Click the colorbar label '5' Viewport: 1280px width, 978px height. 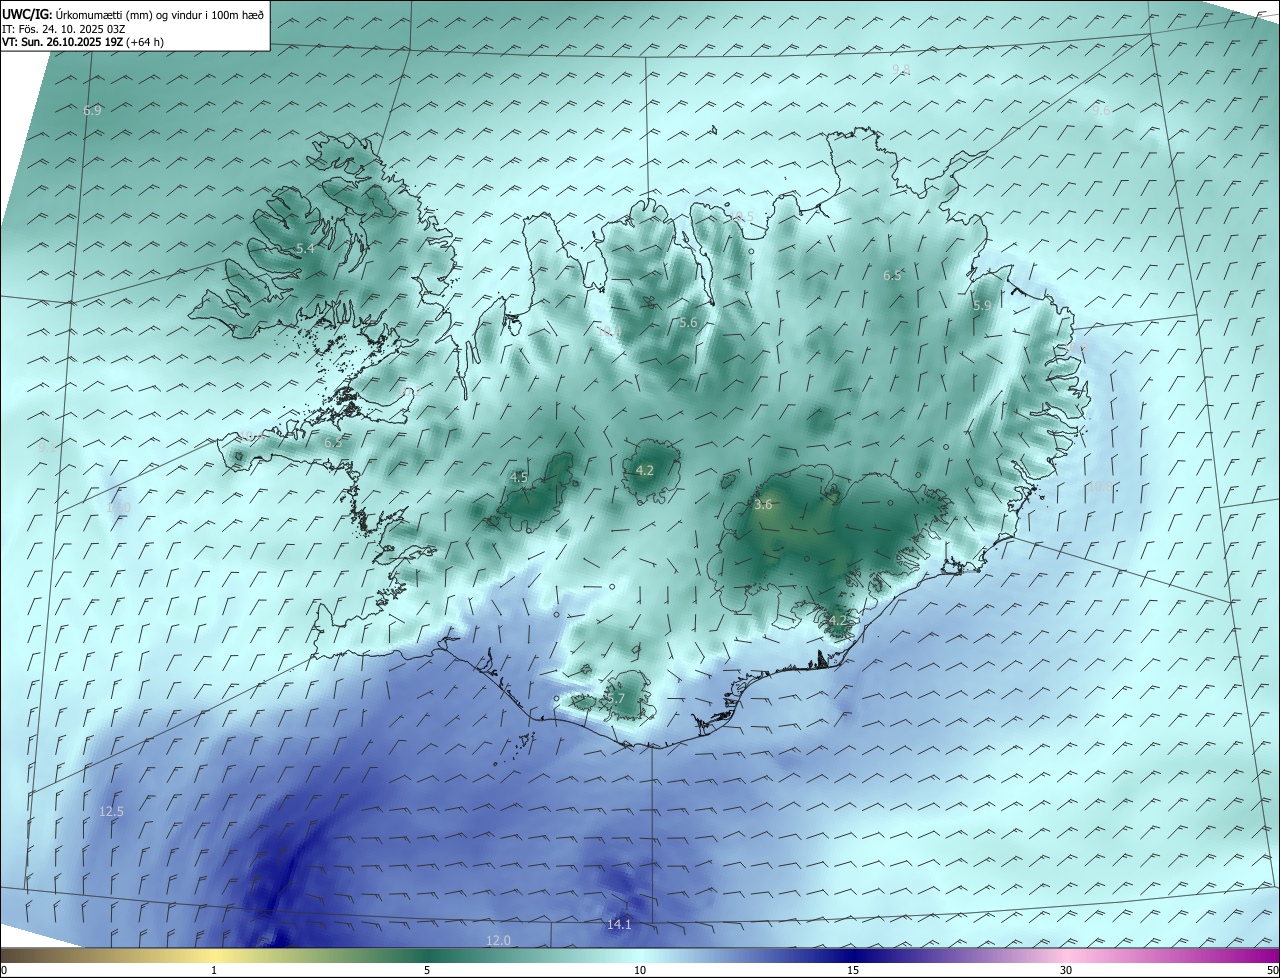click(x=427, y=970)
